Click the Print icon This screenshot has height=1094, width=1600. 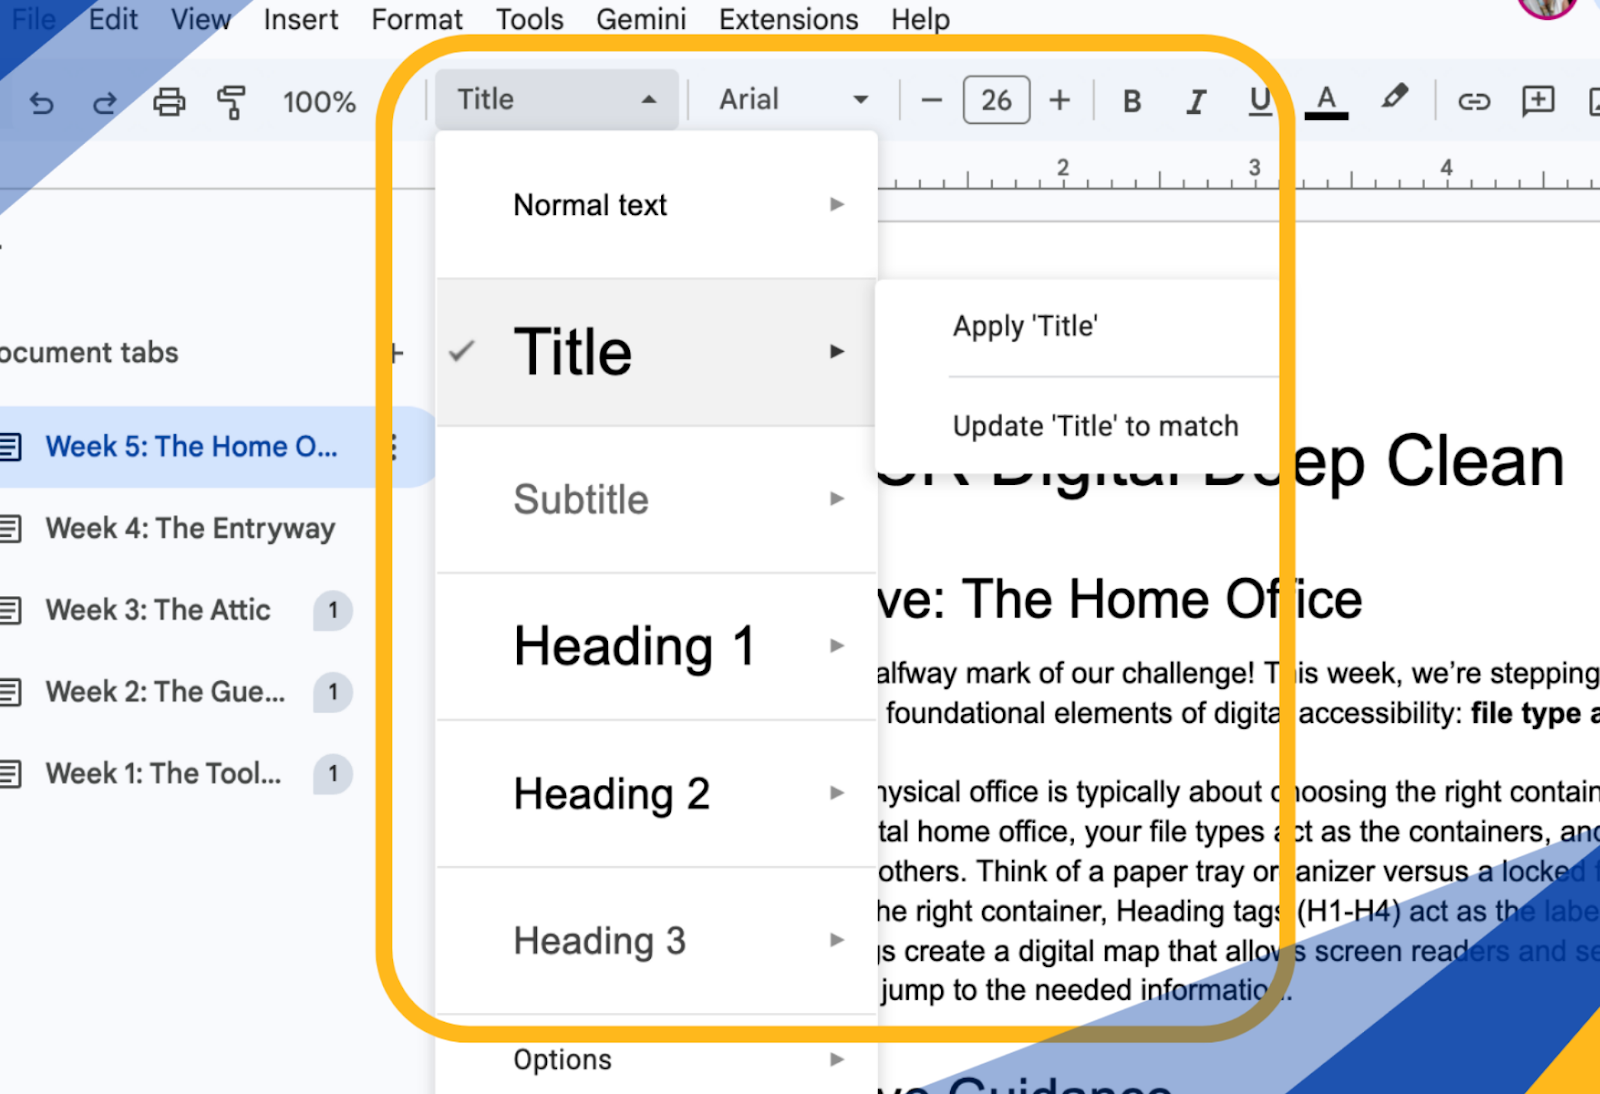click(x=169, y=102)
